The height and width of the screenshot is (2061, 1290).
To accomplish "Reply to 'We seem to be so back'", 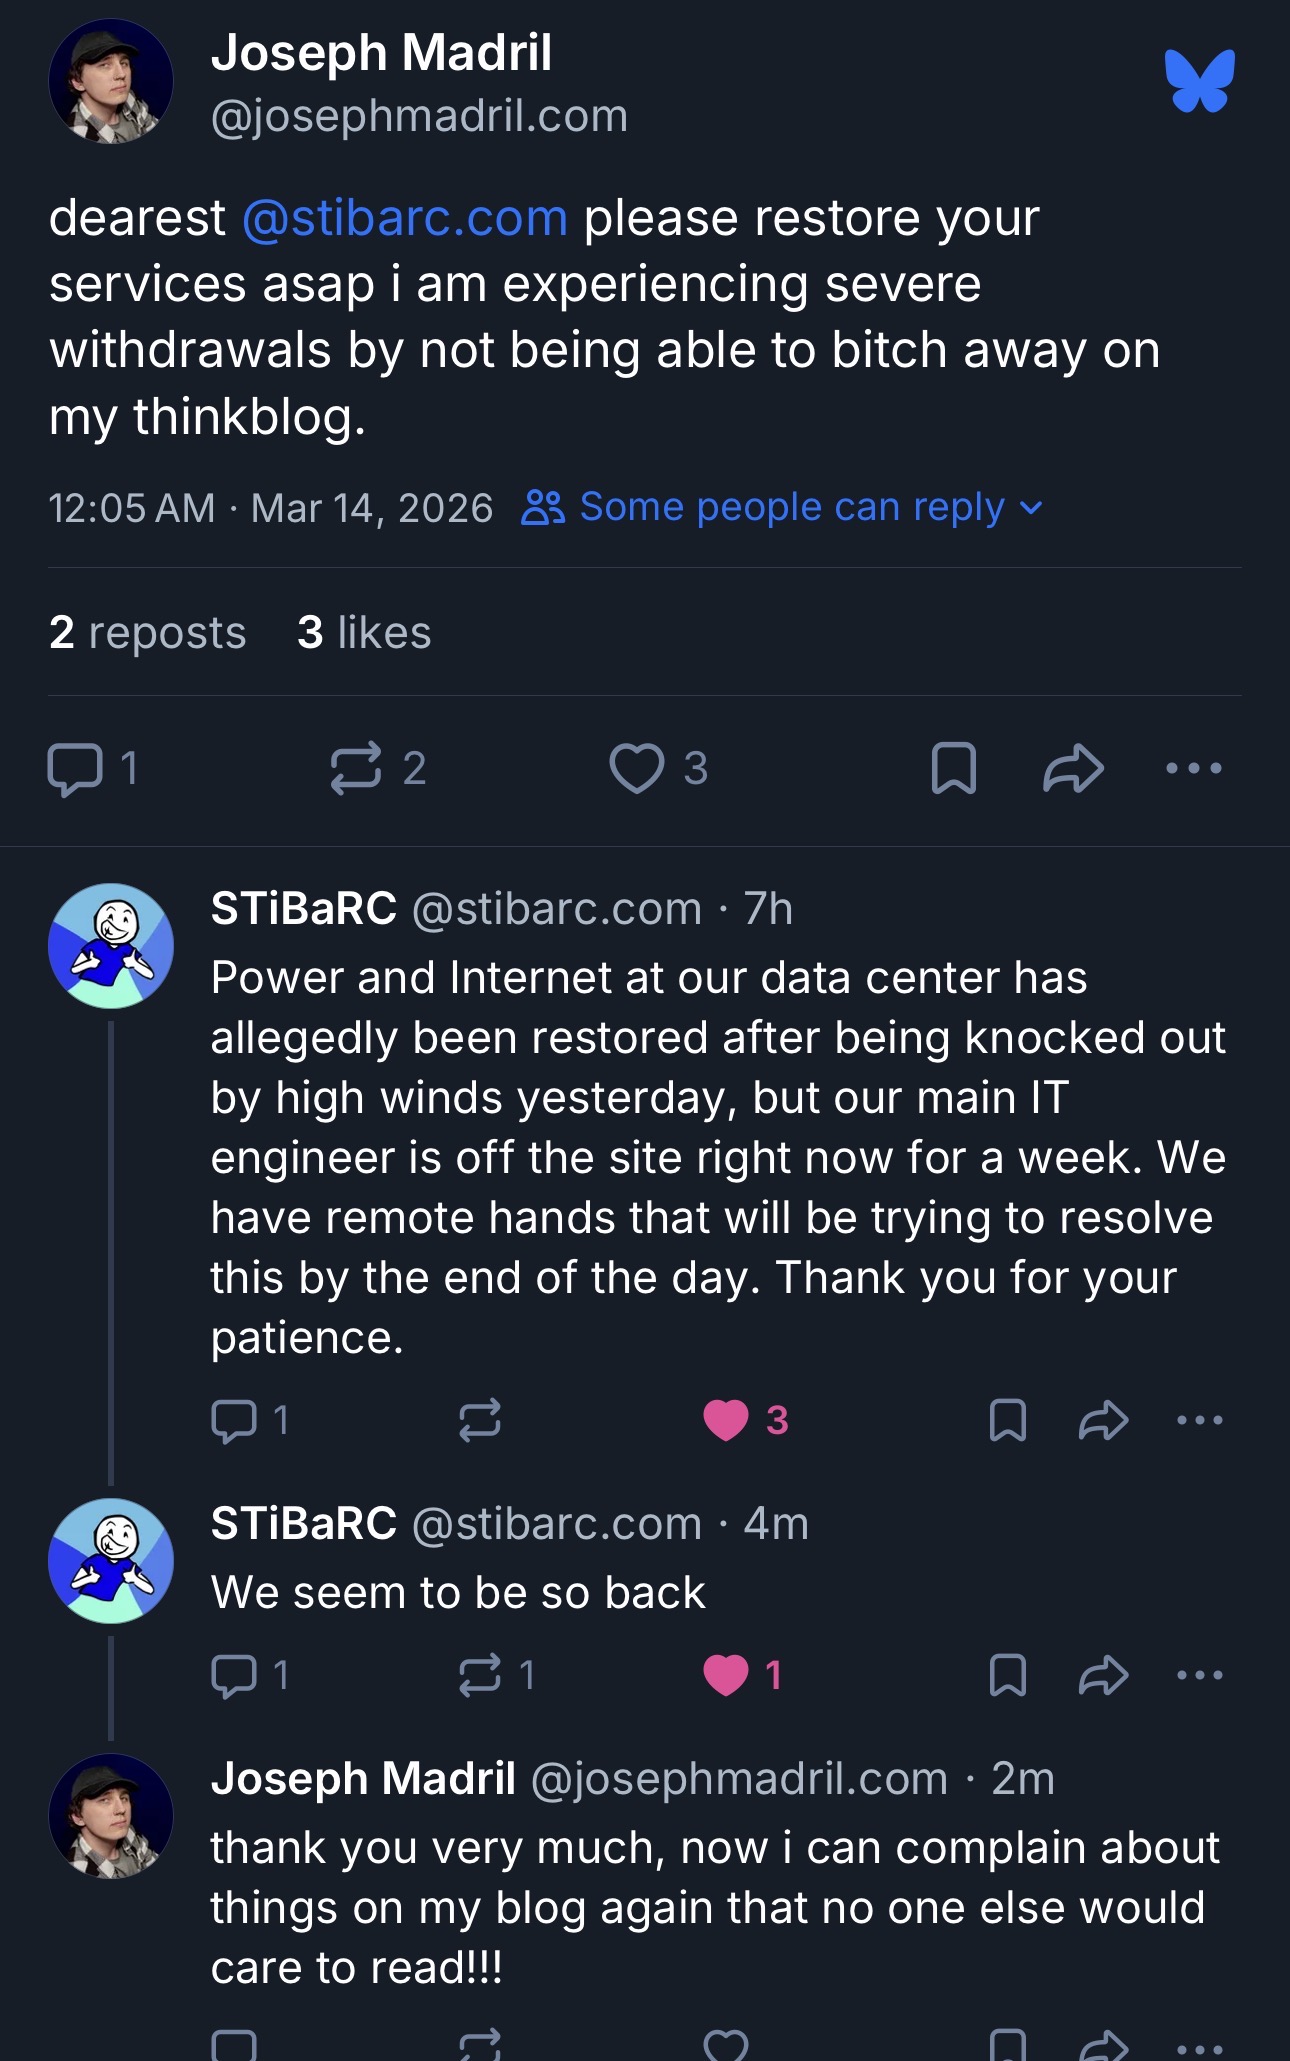I will click(235, 1675).
